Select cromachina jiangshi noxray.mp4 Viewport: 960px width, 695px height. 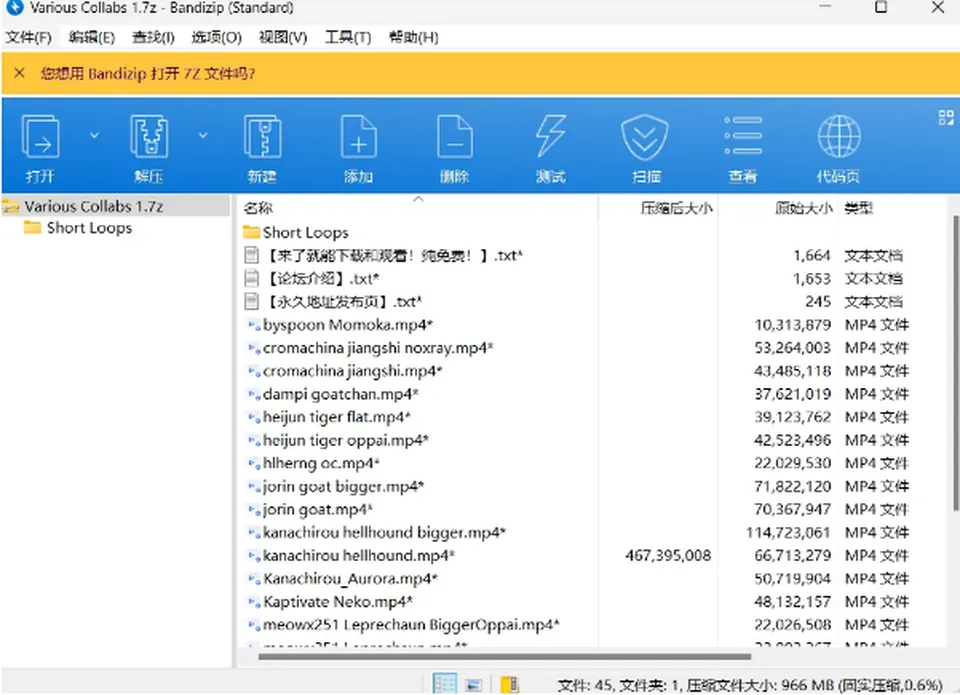369,348
